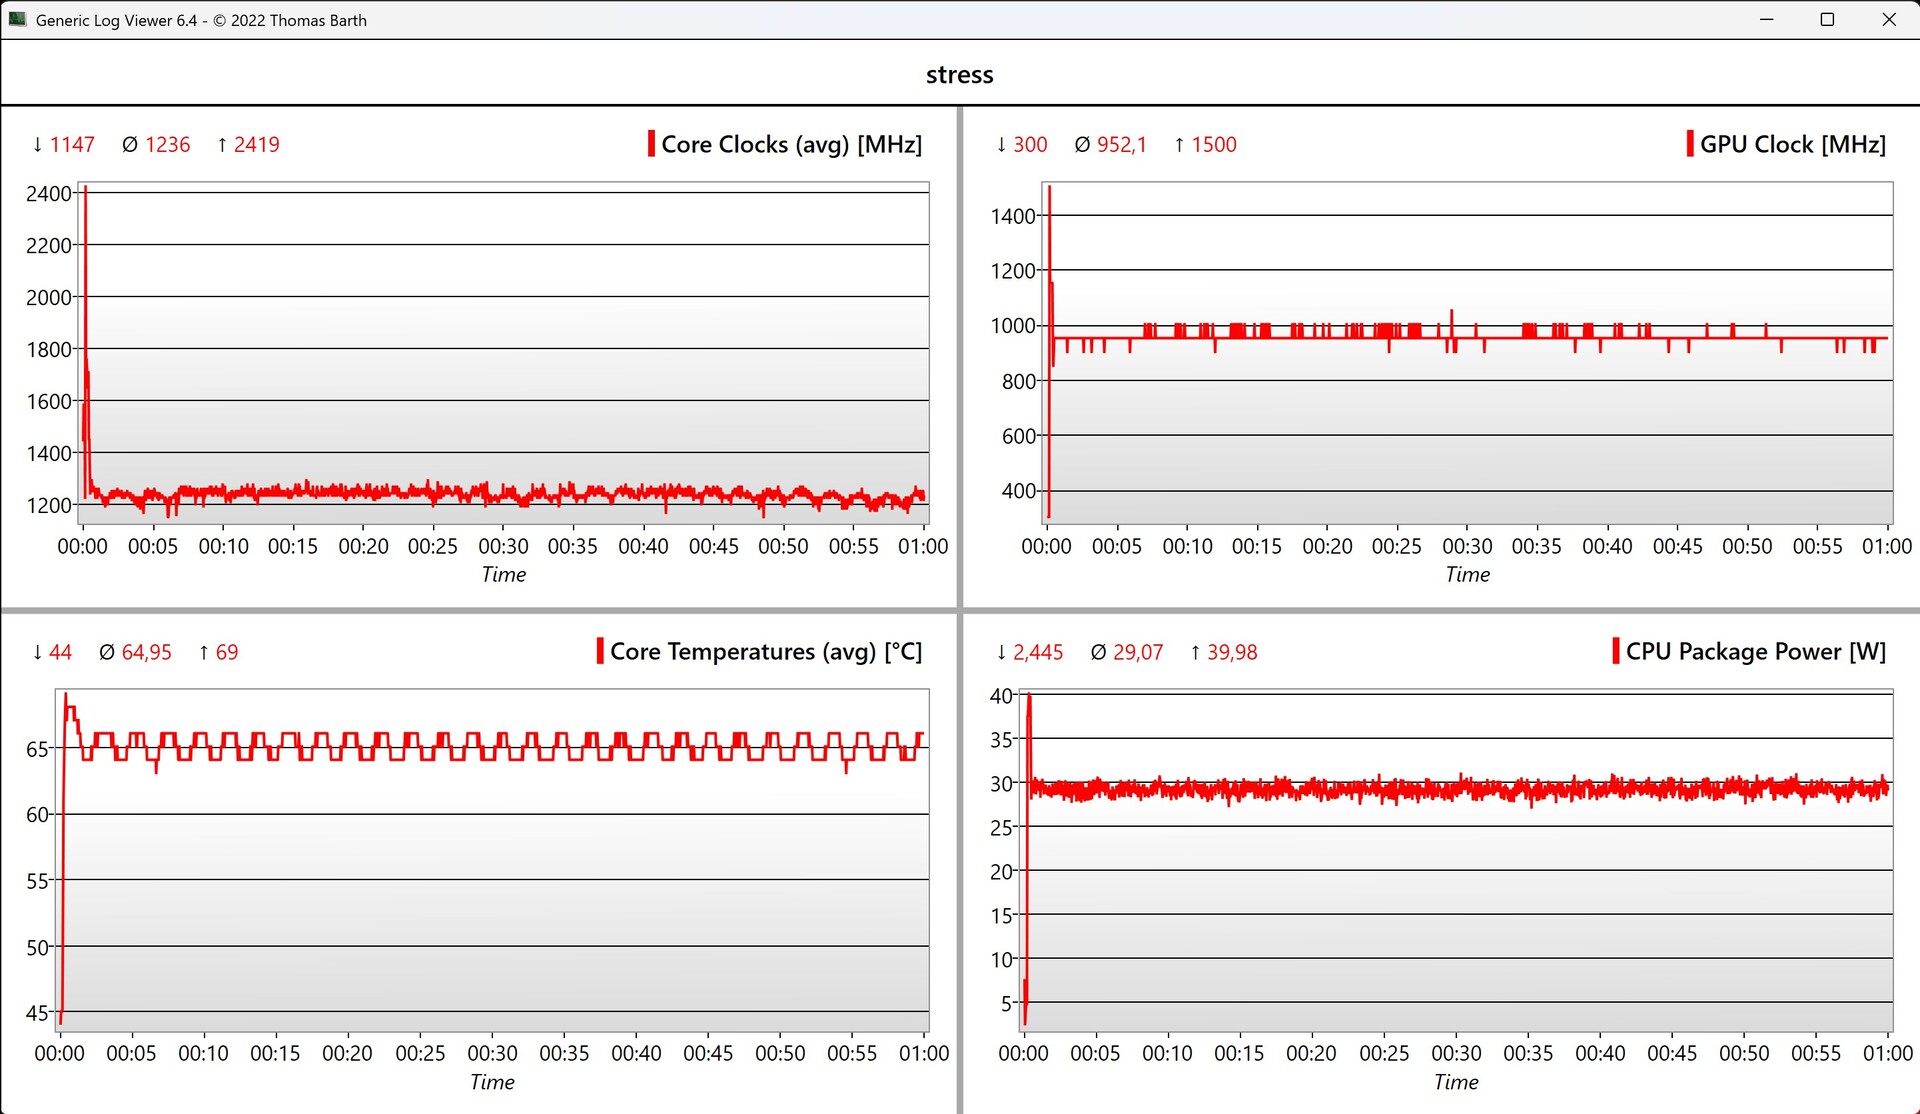Click the Generic Log Viewer app icon

coord(17,19)
